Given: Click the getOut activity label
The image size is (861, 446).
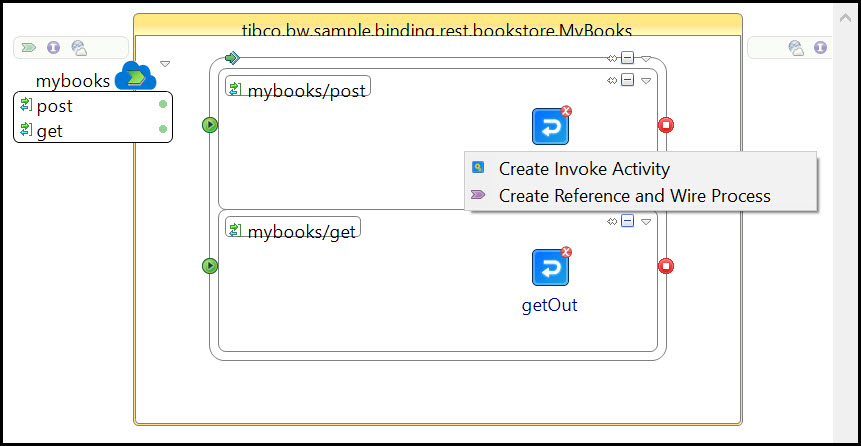Looking at the screenshot, I should point(550,305).
